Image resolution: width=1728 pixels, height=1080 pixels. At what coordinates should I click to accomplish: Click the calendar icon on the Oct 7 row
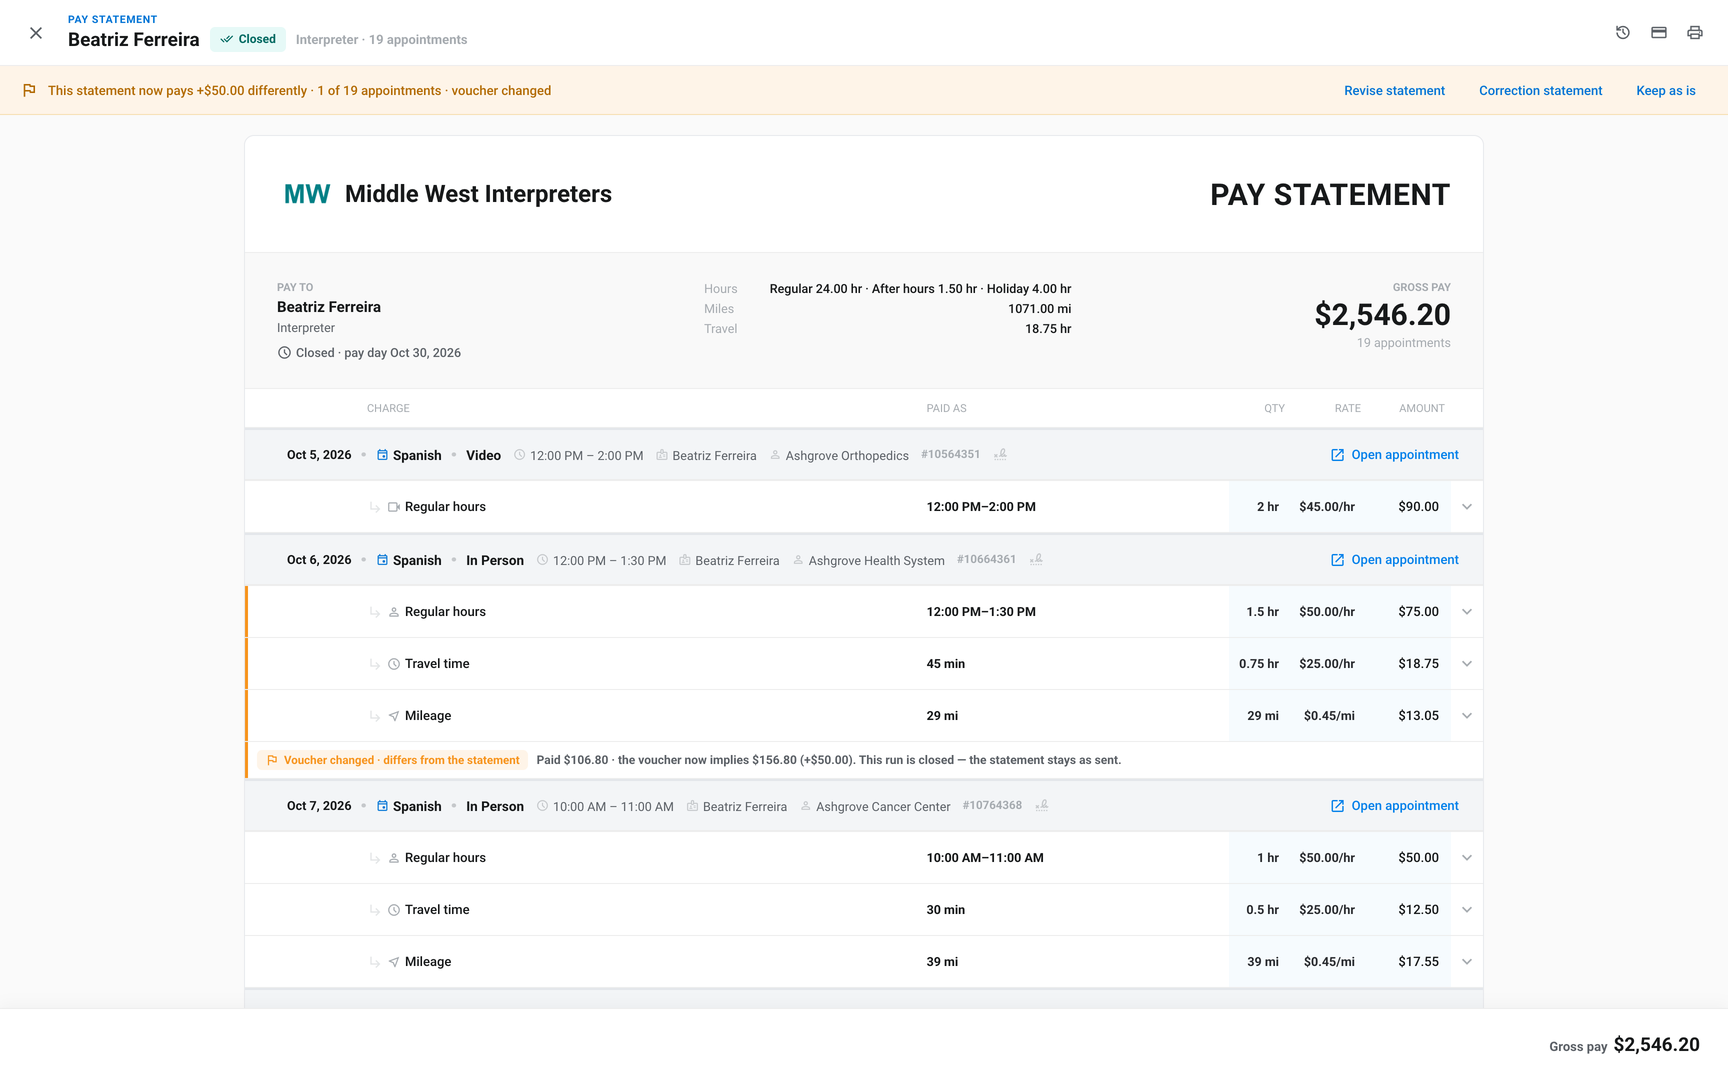382,806
